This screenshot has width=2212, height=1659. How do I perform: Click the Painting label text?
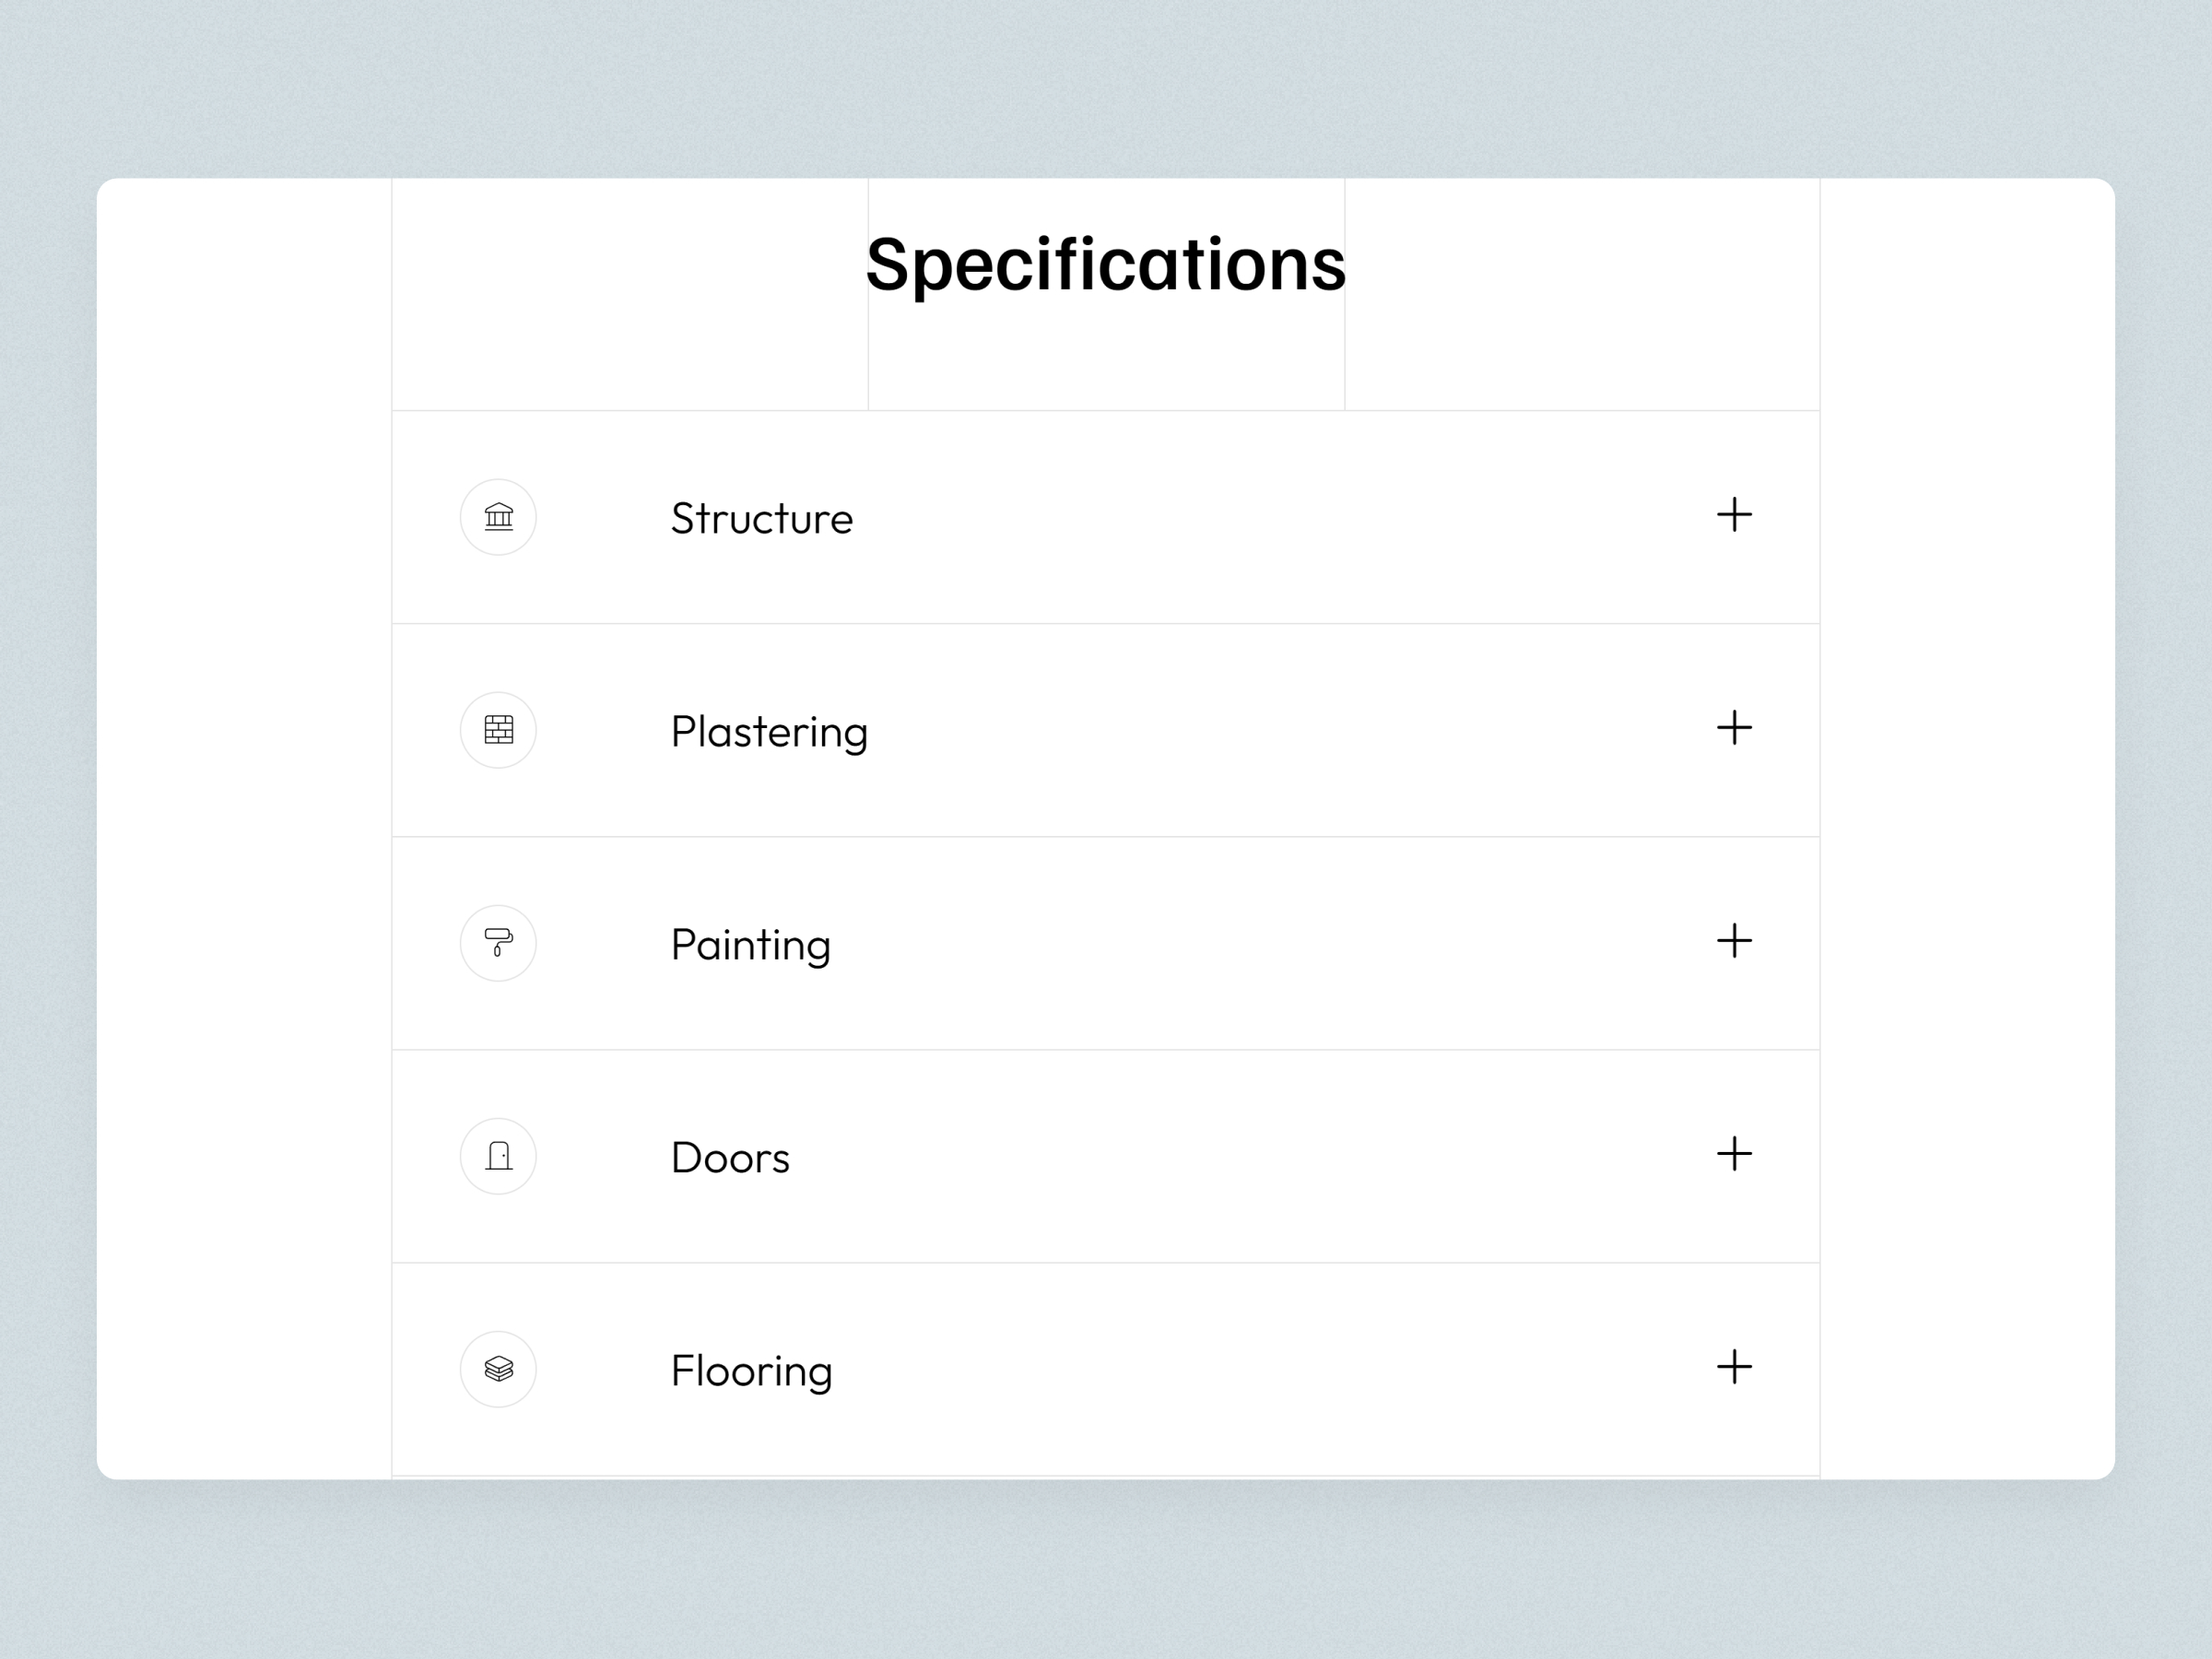[750, 945]
